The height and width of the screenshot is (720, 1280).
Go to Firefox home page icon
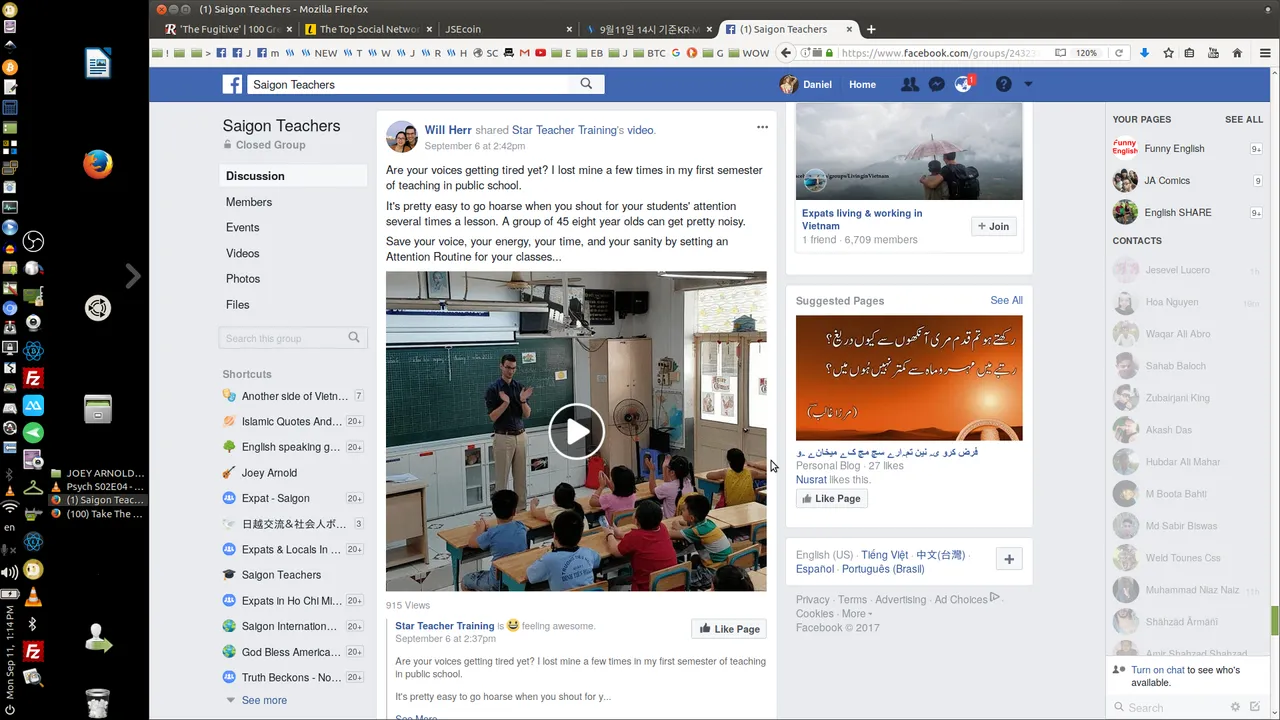click(x=1238, y=53)
